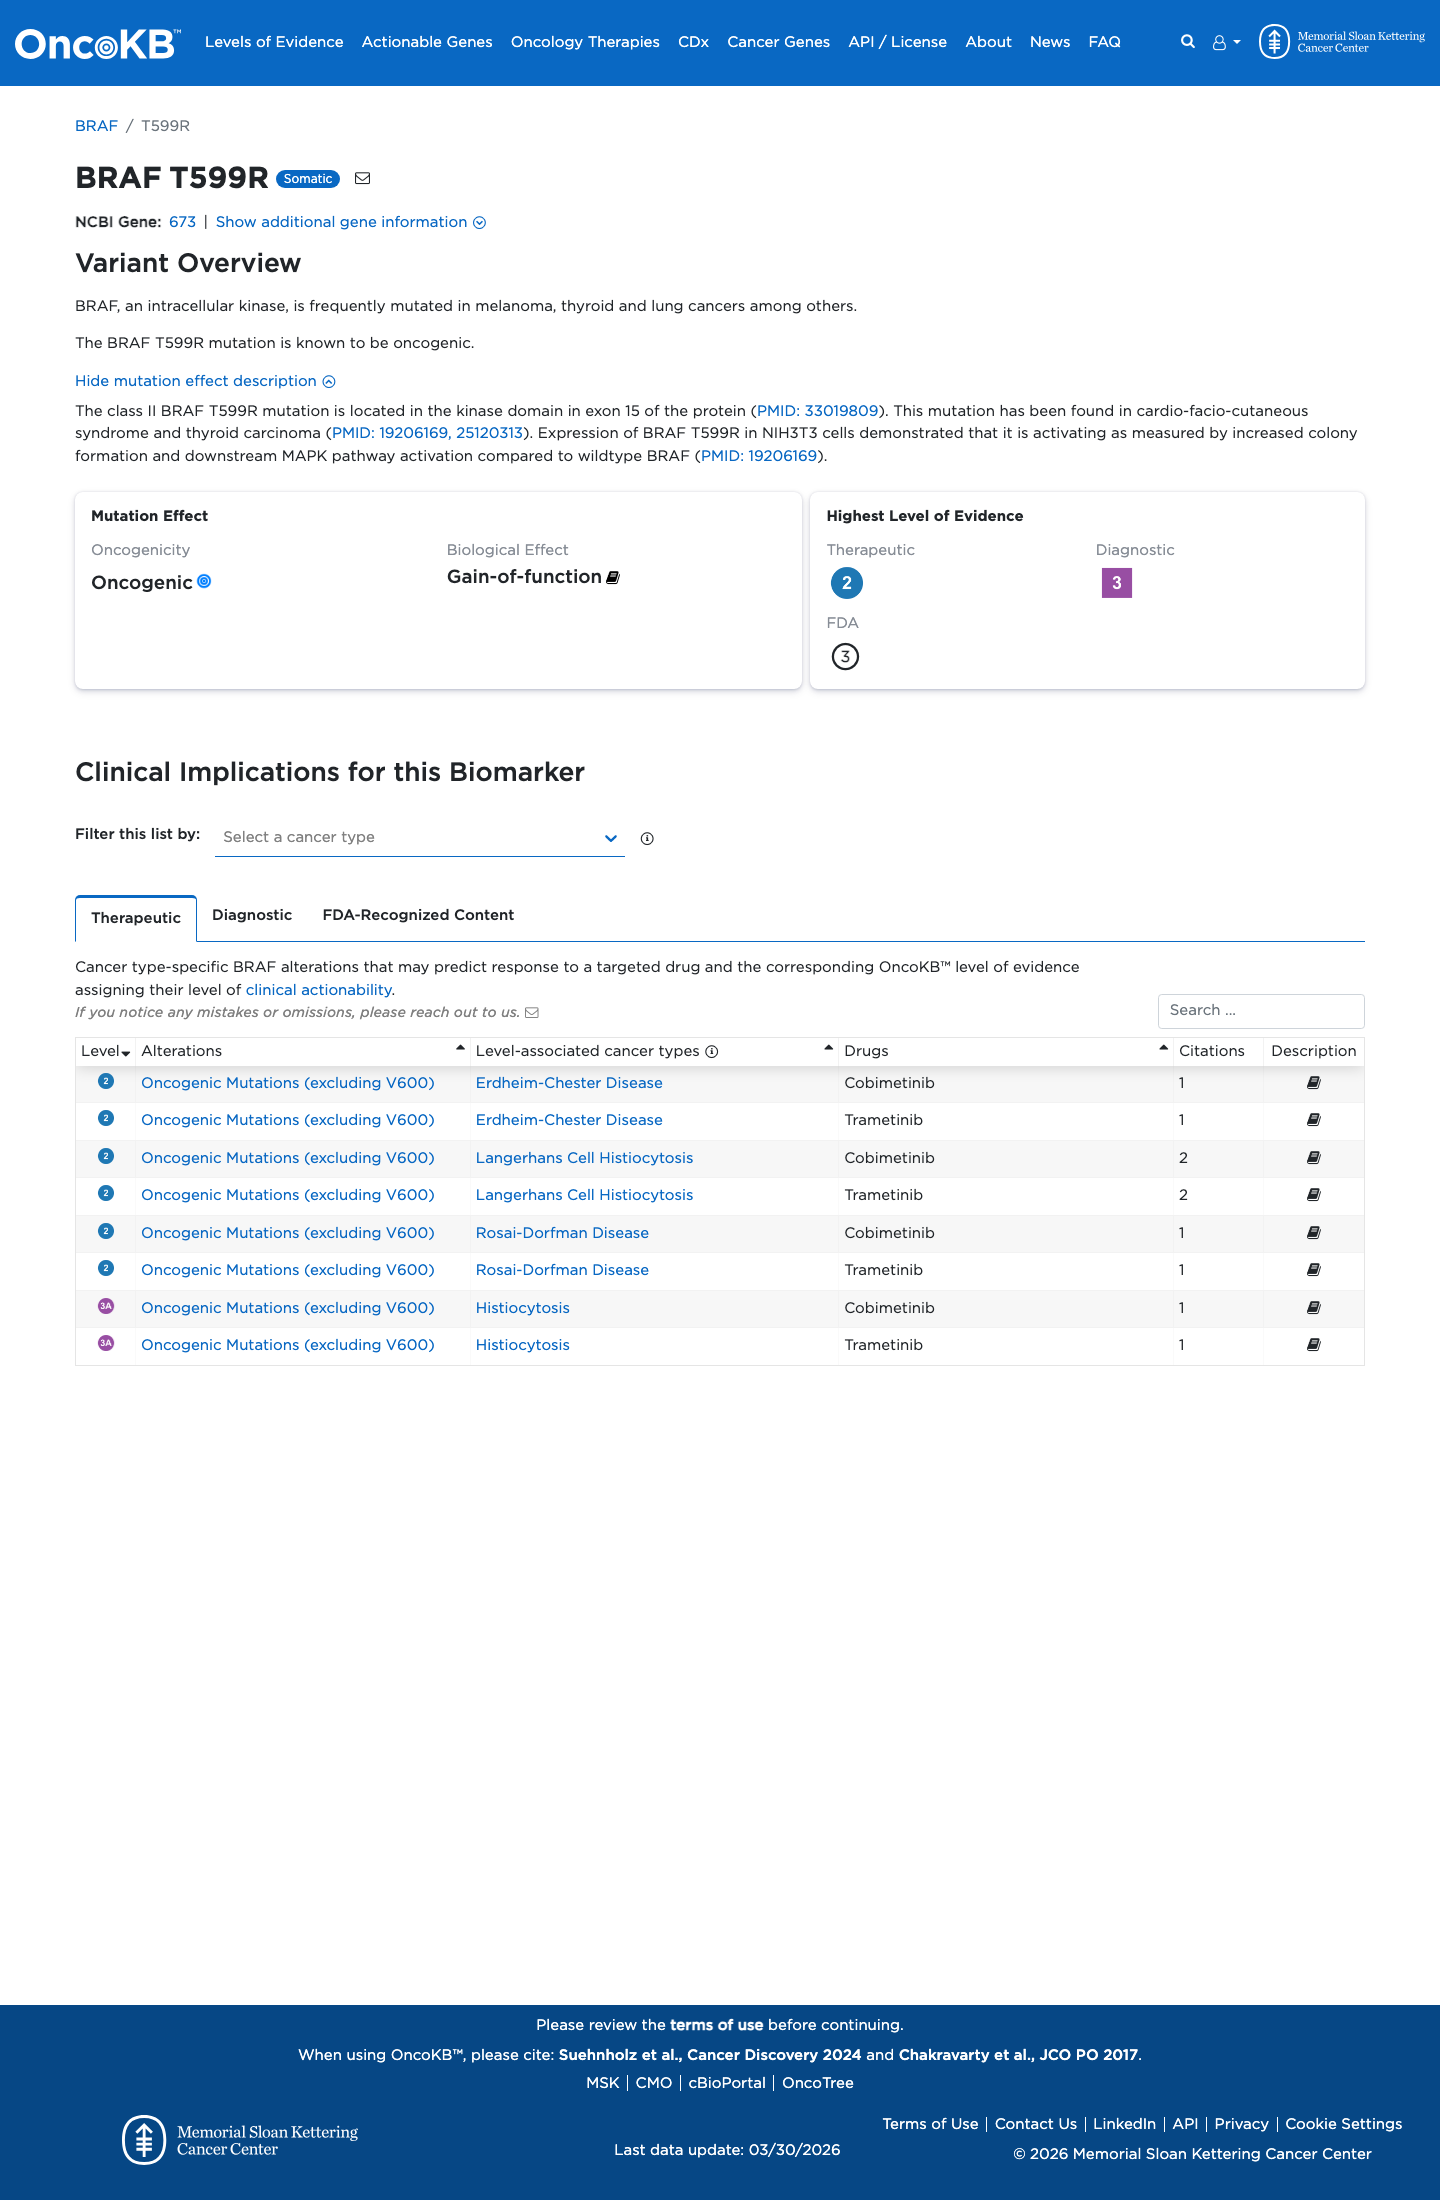Click info icon next to cancer type filter
The width and height of the screenshot is (1440, 2200).
(647, 839)
